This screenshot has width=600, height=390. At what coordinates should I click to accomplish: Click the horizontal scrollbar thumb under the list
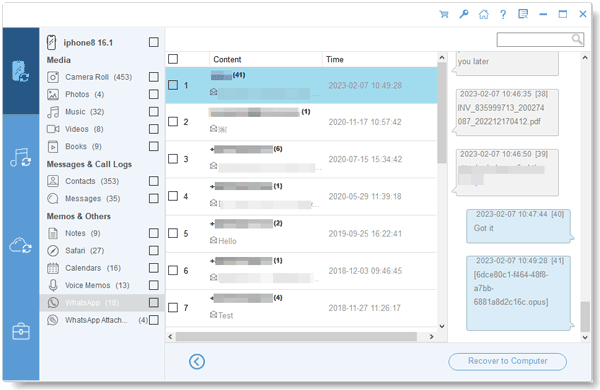click(x=296, y=336)
